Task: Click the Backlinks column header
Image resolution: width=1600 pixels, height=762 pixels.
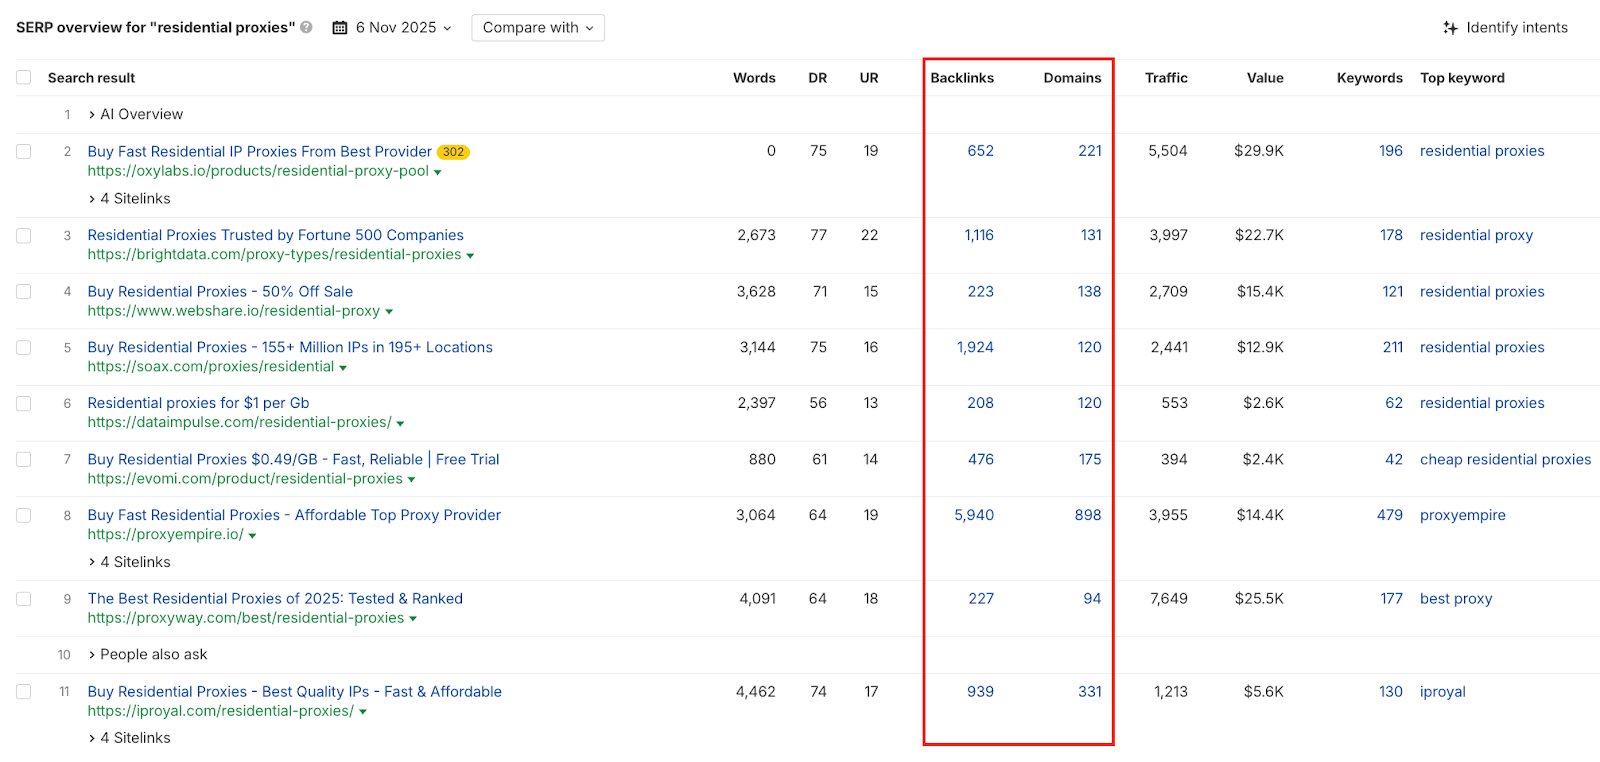Action: pyautogui.click(x=962, y=78)
